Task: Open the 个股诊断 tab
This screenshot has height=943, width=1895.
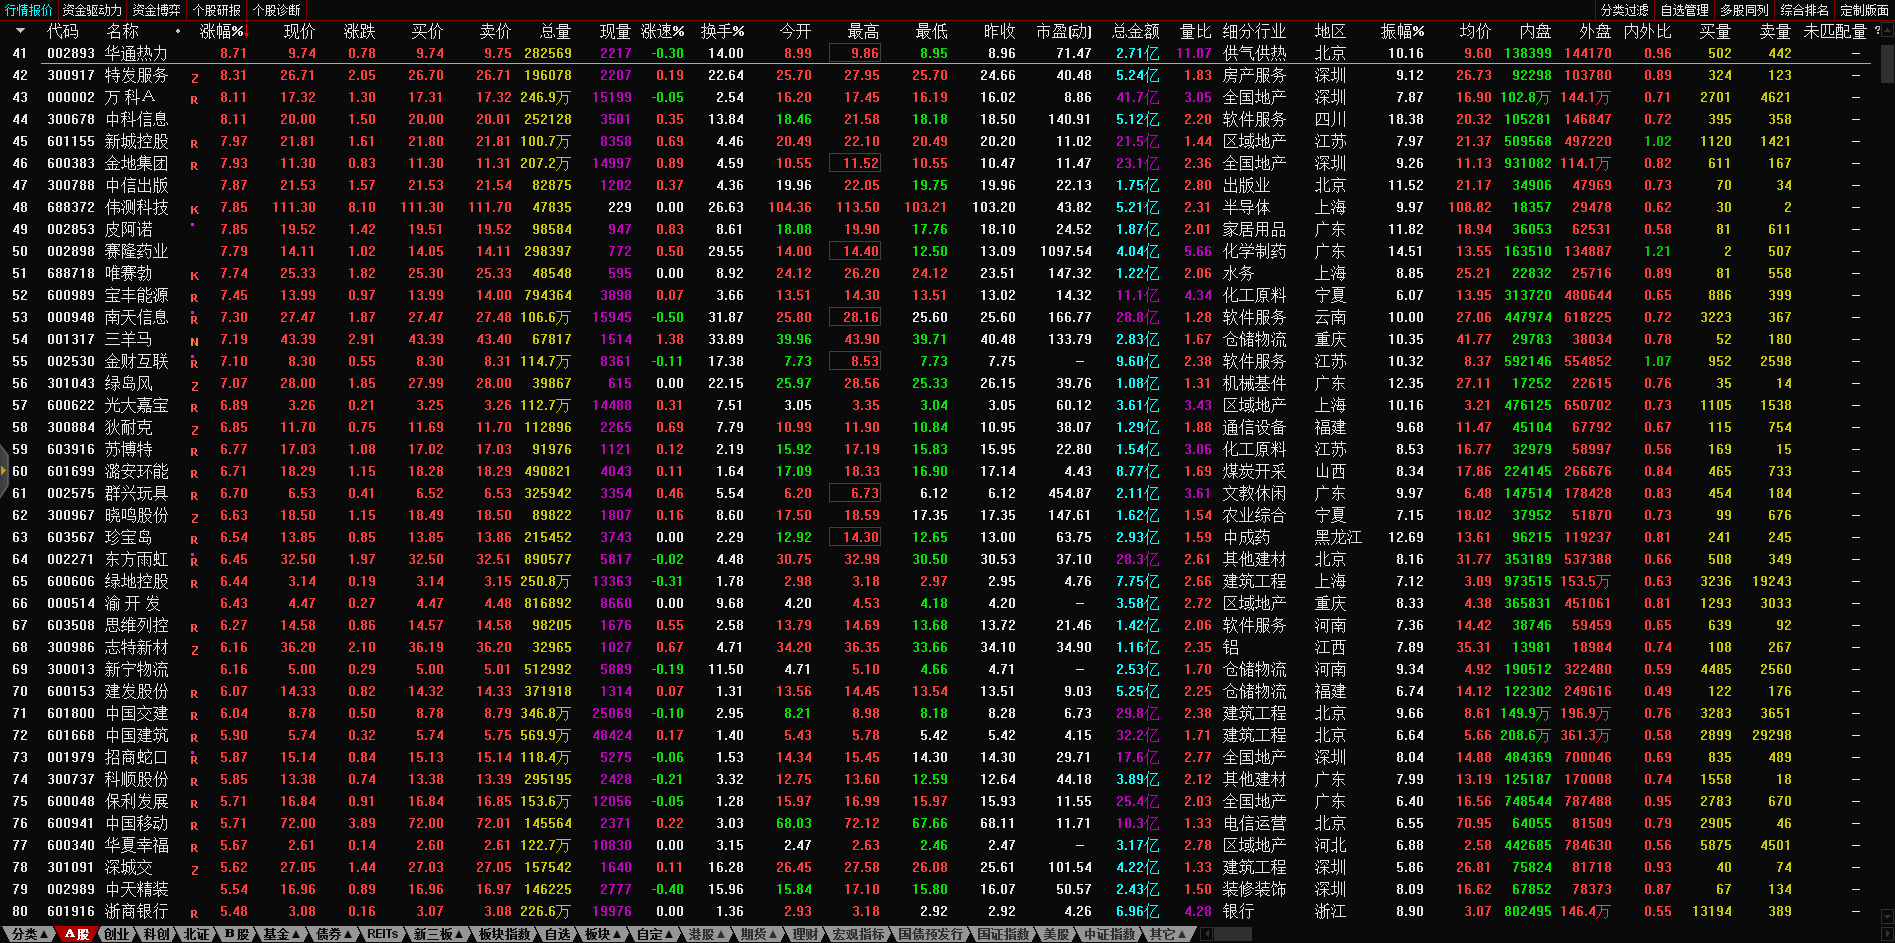Action: point(277,10)
